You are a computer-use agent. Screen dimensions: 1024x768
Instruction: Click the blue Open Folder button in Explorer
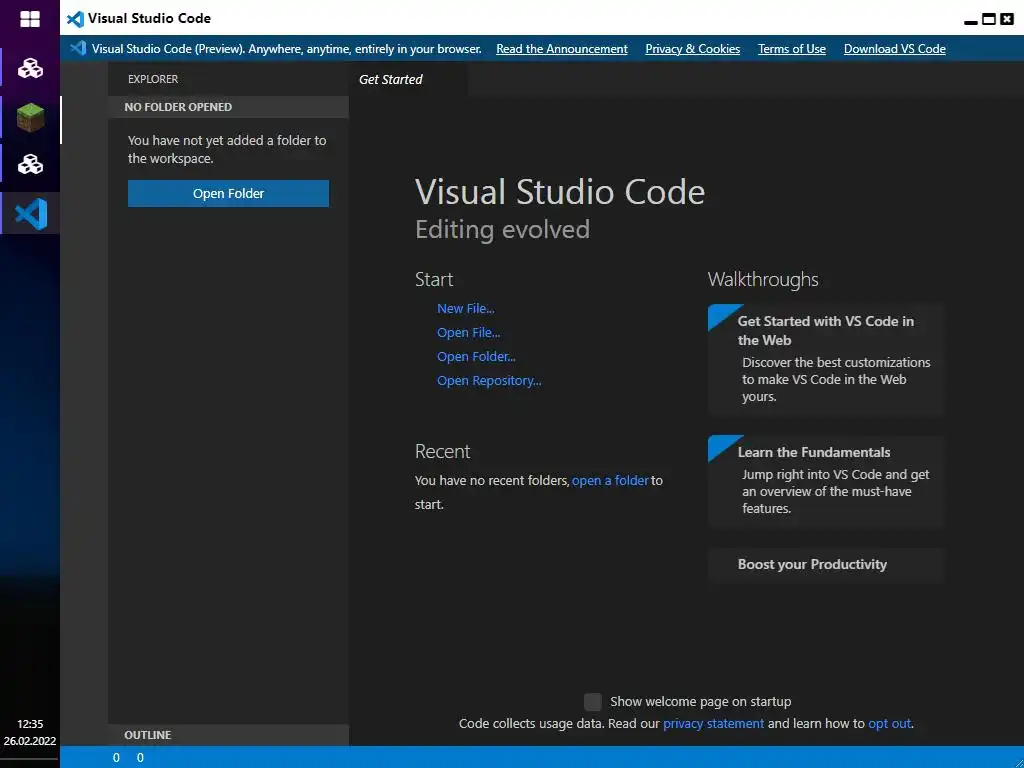pos(229,193)
